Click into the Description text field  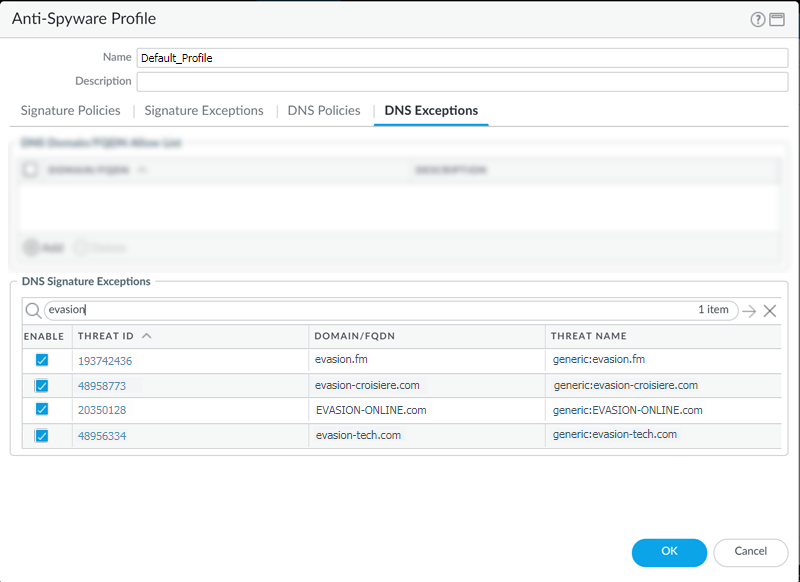pyautogui.click(x=462, y=82)
